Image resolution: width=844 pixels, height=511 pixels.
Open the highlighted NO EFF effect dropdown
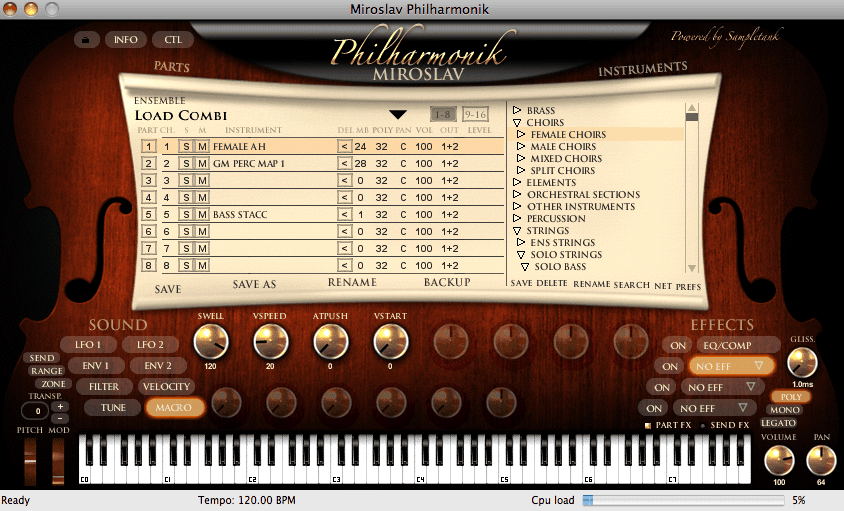732,366
